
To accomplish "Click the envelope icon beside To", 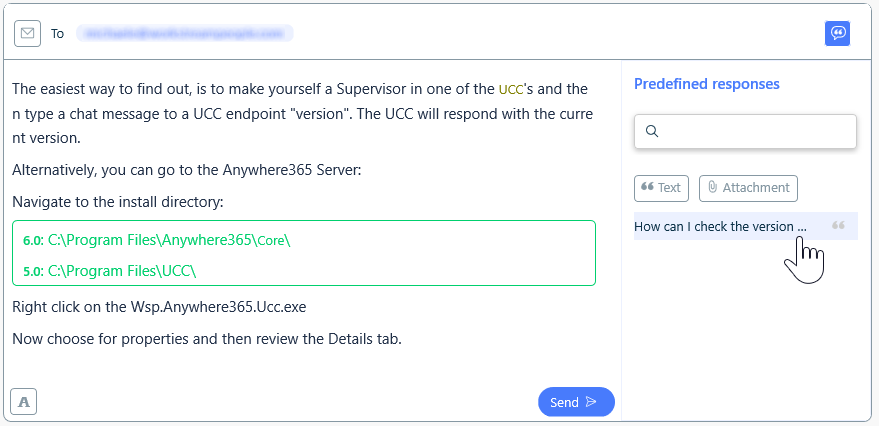I will click(x=27, y=34).
